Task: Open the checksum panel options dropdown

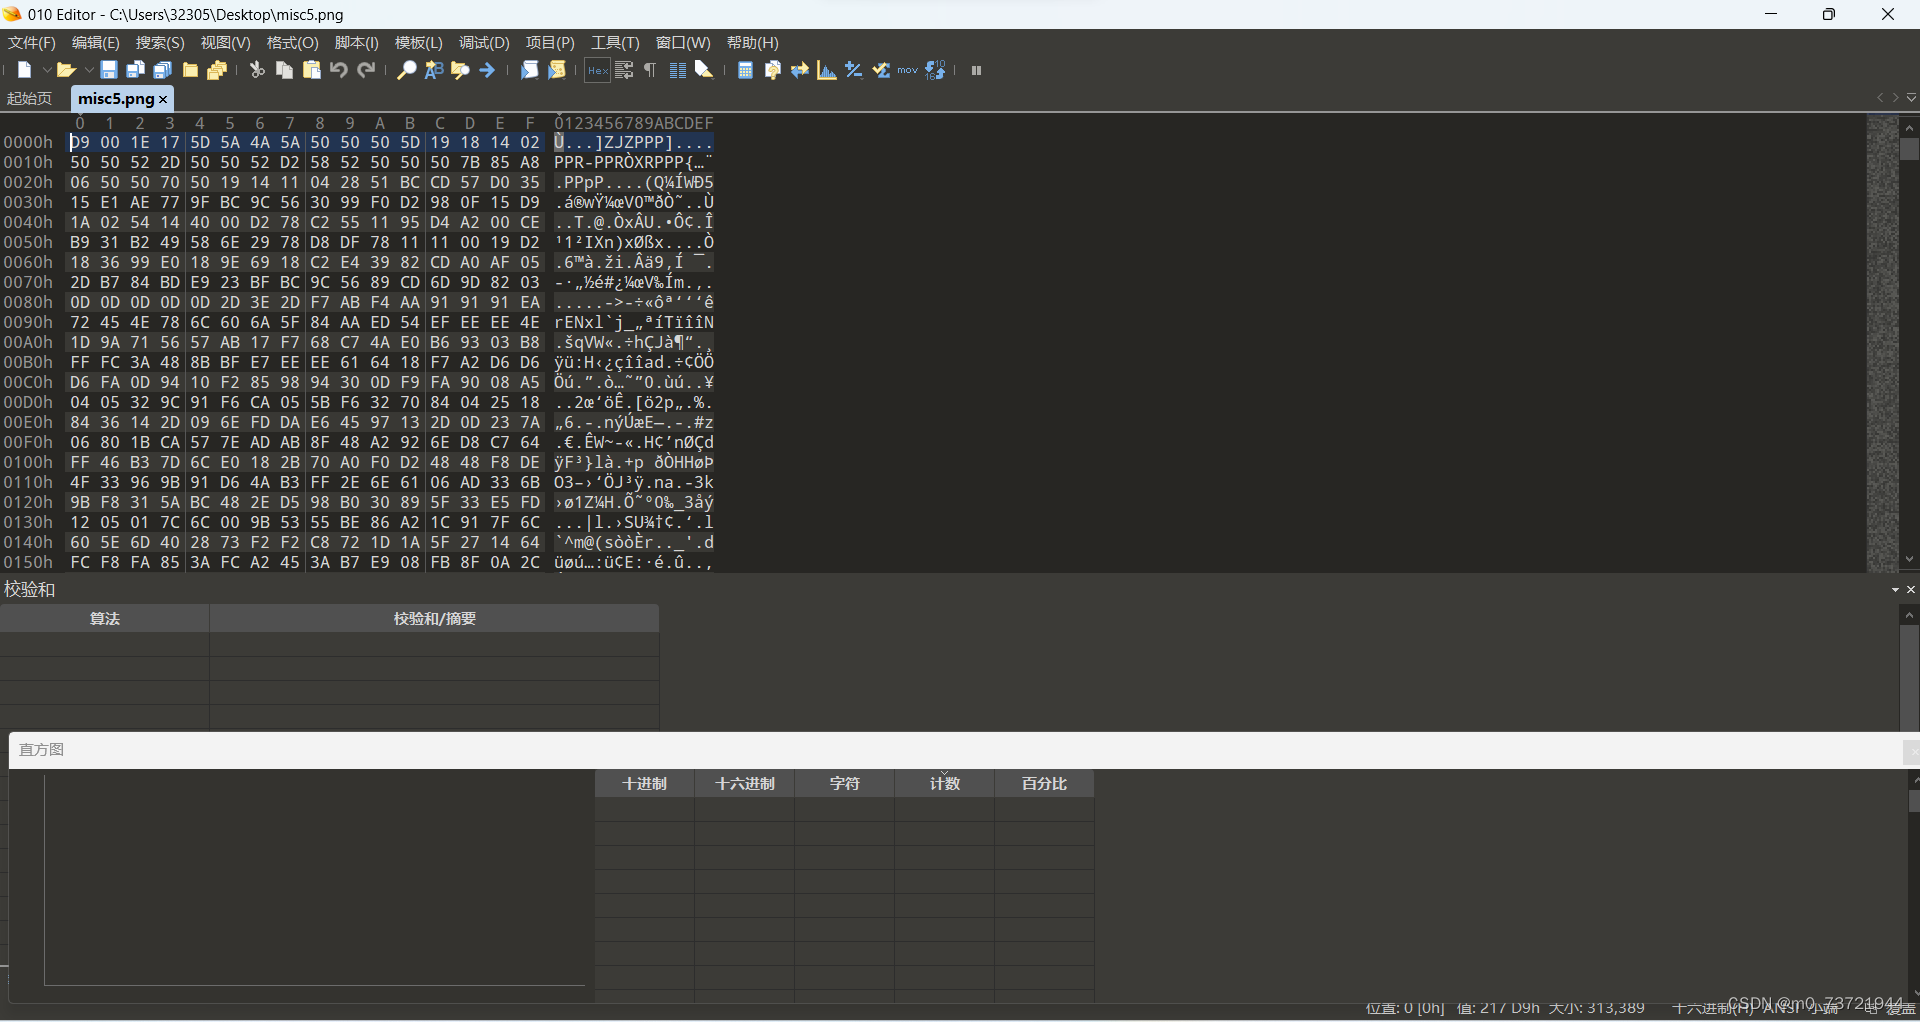Action: [x=1895, y=589]
